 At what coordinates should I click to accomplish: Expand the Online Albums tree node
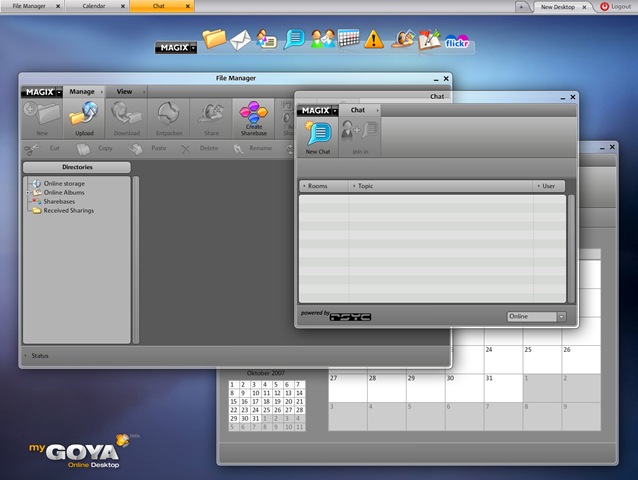pyautogui.click(x=28, y=192)
